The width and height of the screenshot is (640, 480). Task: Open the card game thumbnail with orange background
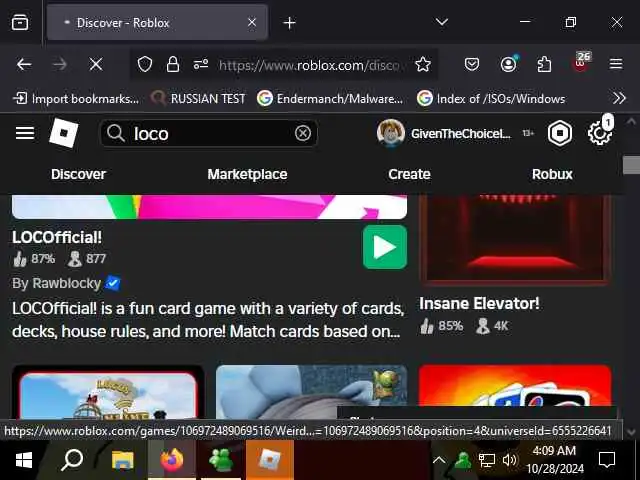pos(515,386)
